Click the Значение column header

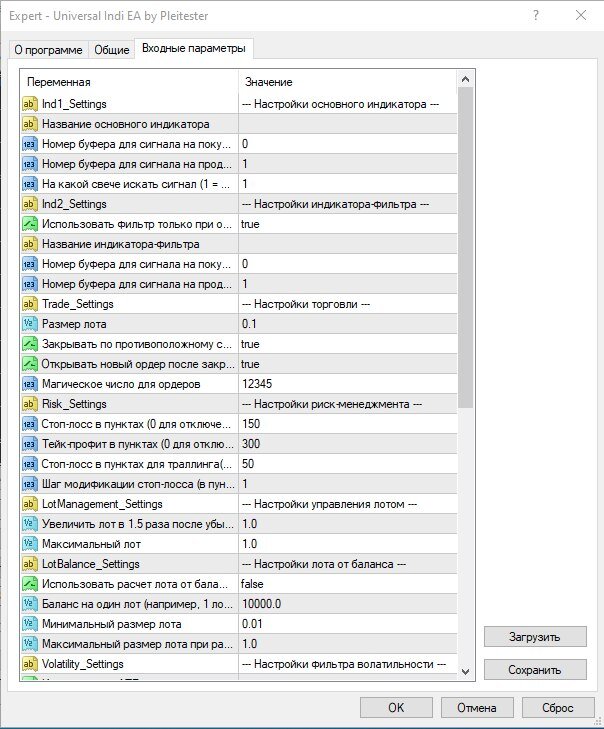click(348, 82)
